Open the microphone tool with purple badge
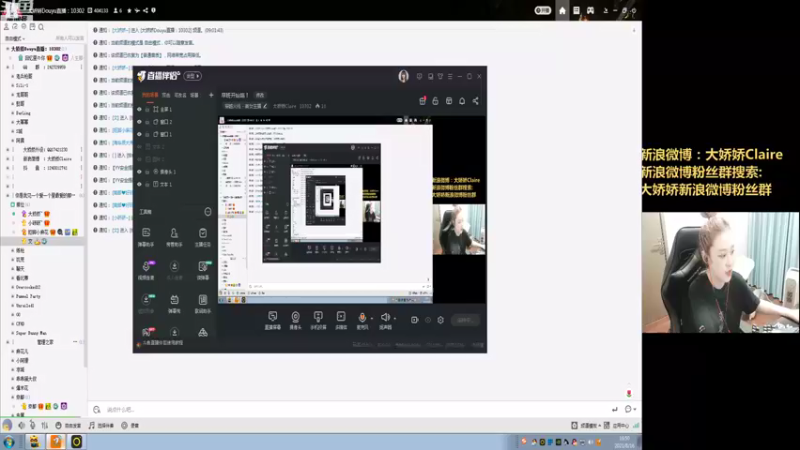The height and width of the screenshot is (450, 800). (146, 269)
